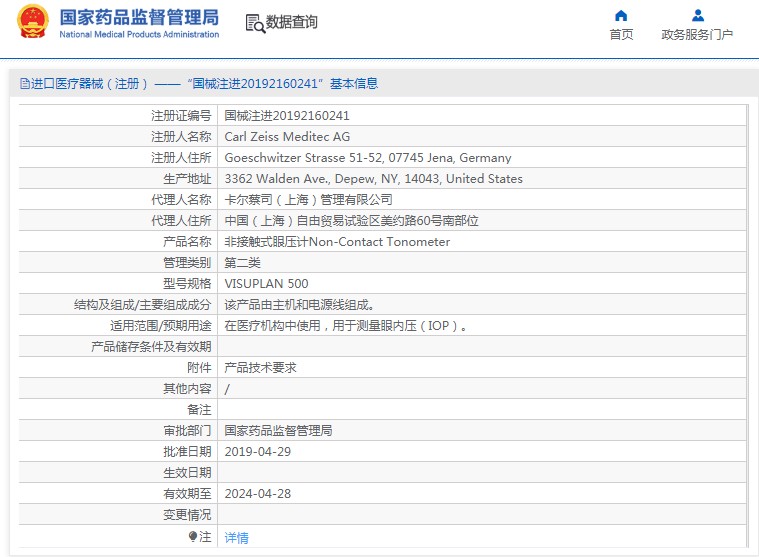Screen dimensions: 759x557
Task: Click the 型号规格 row label
Action: 187,284
